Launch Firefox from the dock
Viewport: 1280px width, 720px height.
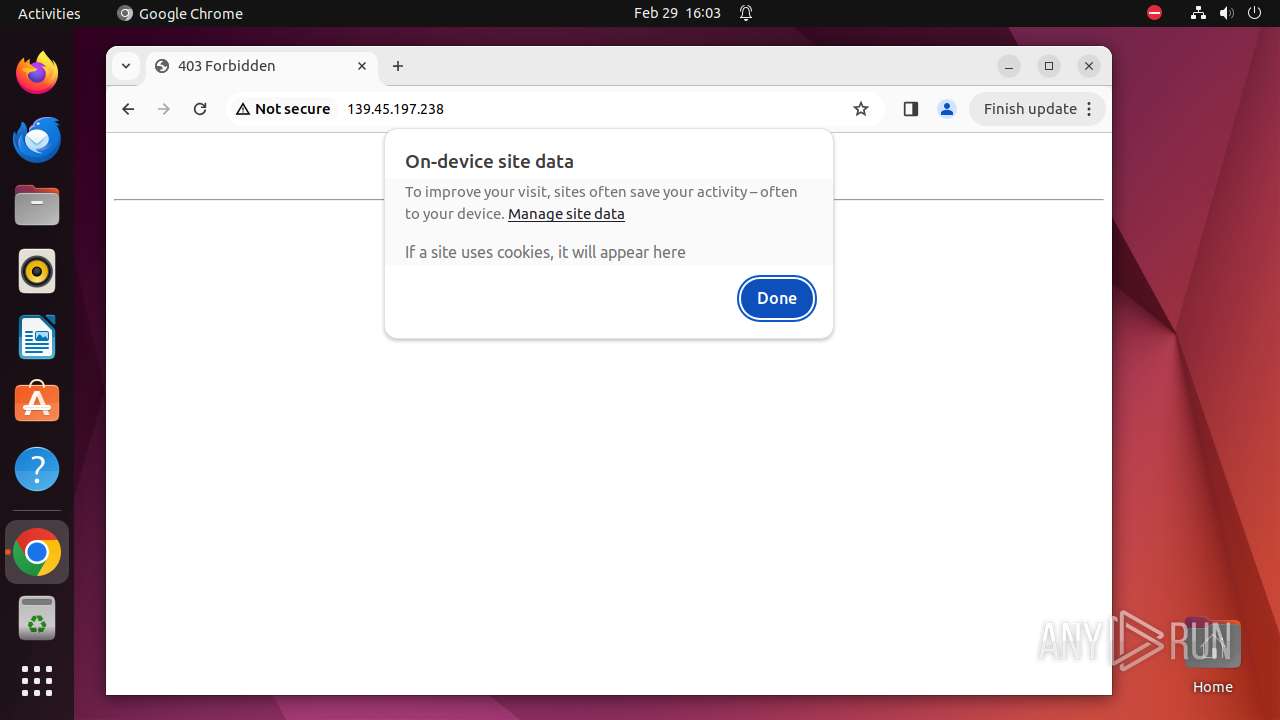tap(37, 73)
